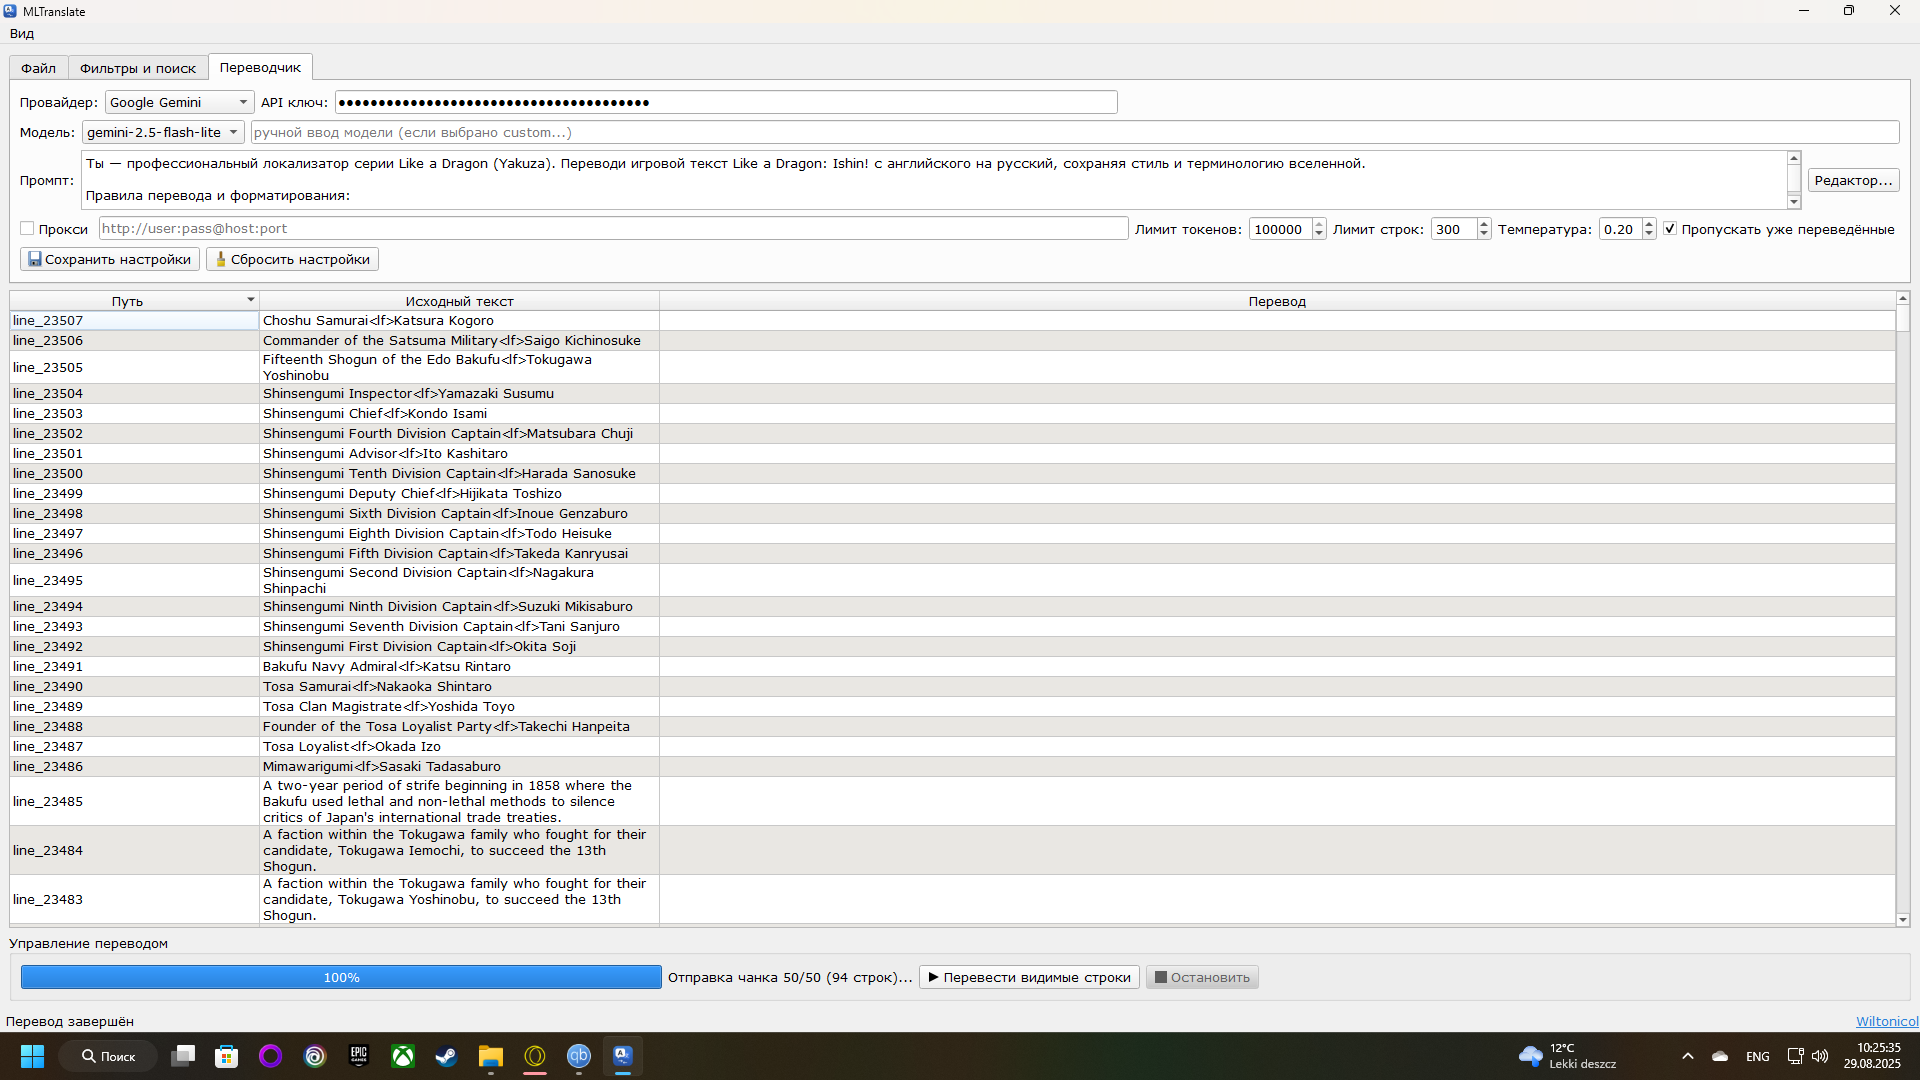Screen dimensions: 1920x1080
Task: Select row line_23485
Action: [134, 801]
